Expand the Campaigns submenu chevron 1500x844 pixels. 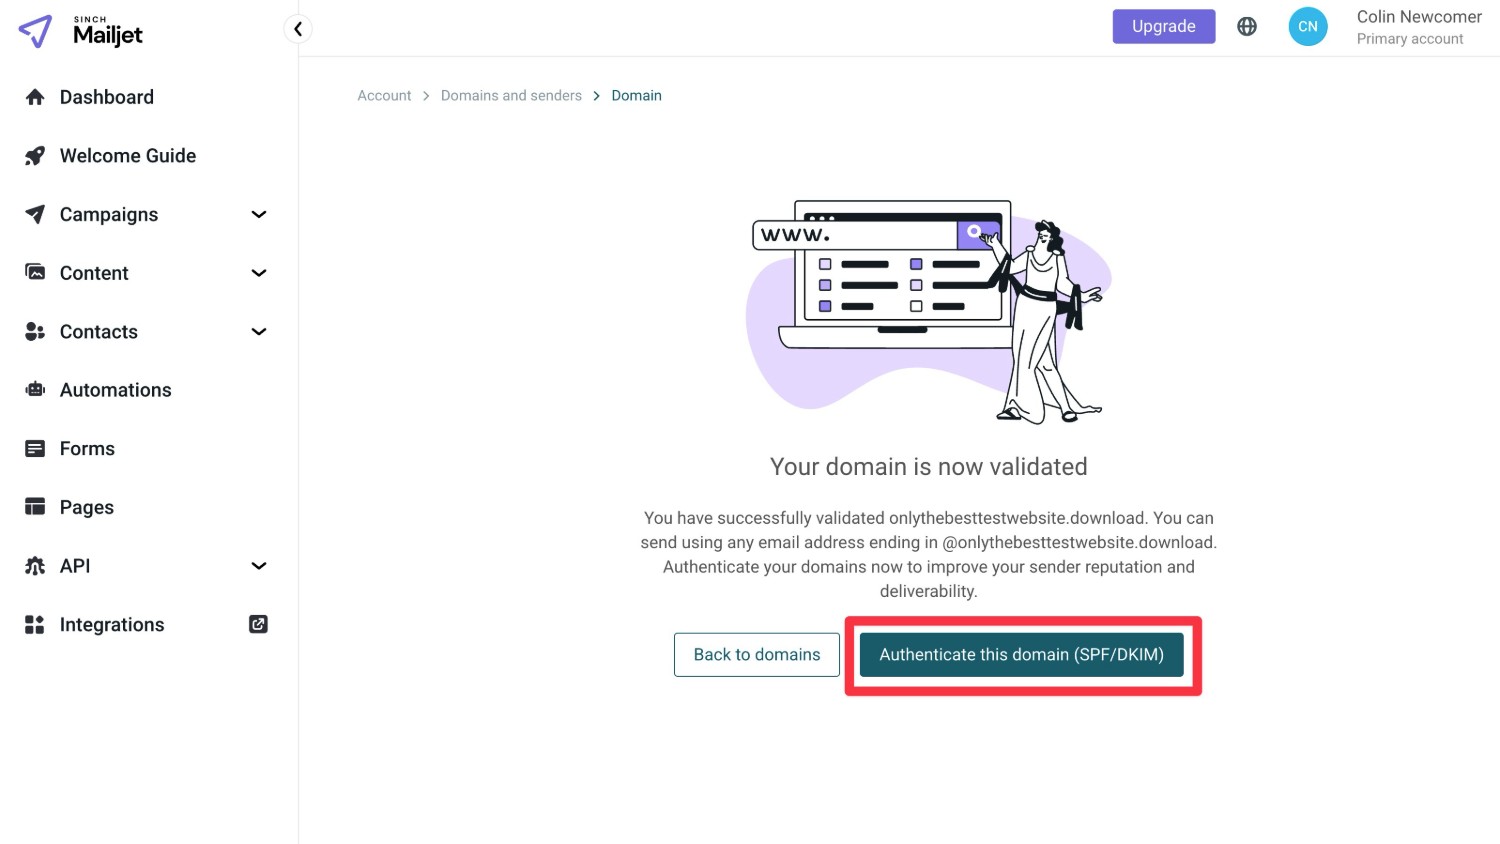point(259,214)
